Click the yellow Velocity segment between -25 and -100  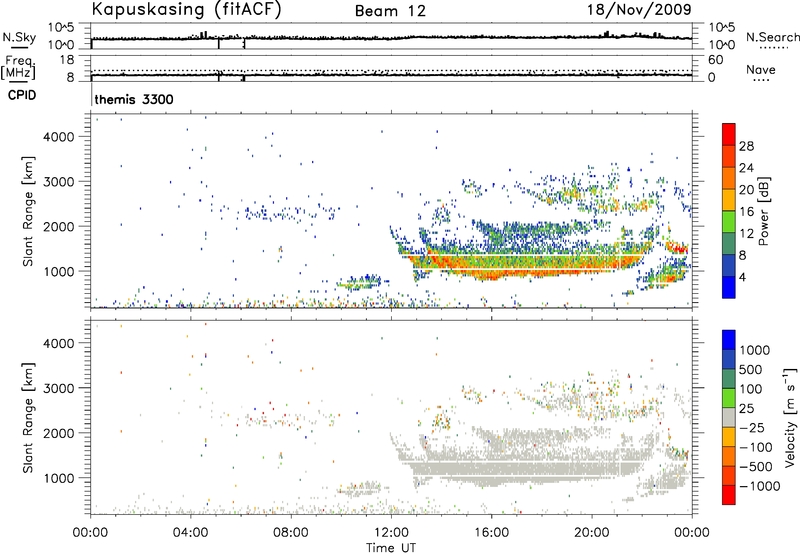click(x=729, y=437)
